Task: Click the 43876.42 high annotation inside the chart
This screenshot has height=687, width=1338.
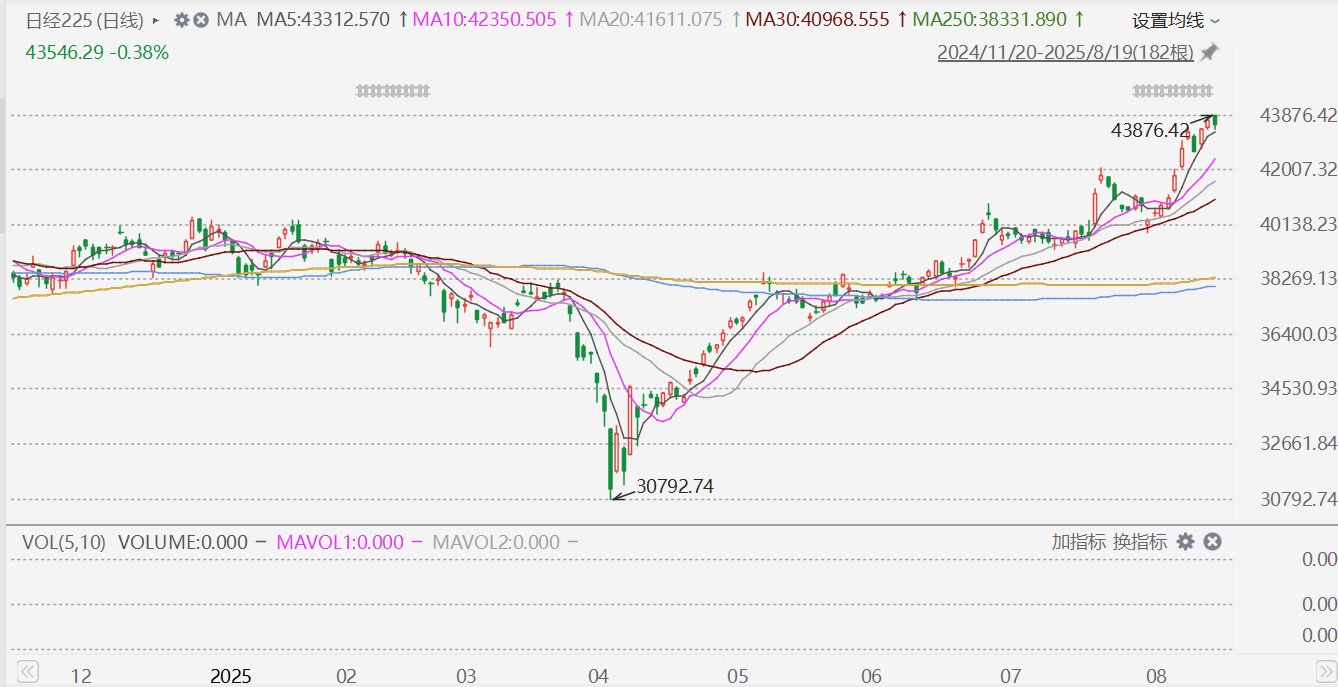Action: (1150, 130)
